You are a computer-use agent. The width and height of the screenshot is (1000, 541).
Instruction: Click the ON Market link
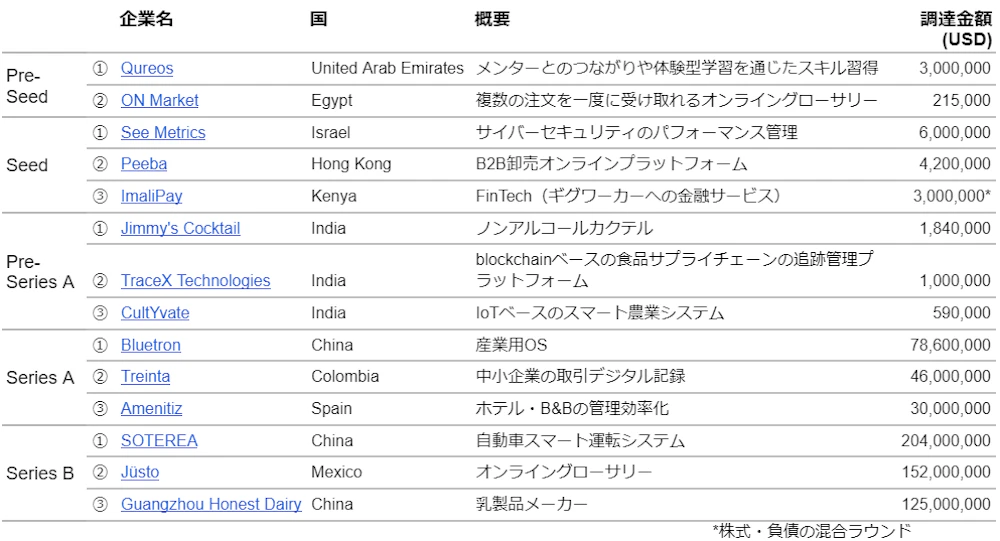(160, 101)
